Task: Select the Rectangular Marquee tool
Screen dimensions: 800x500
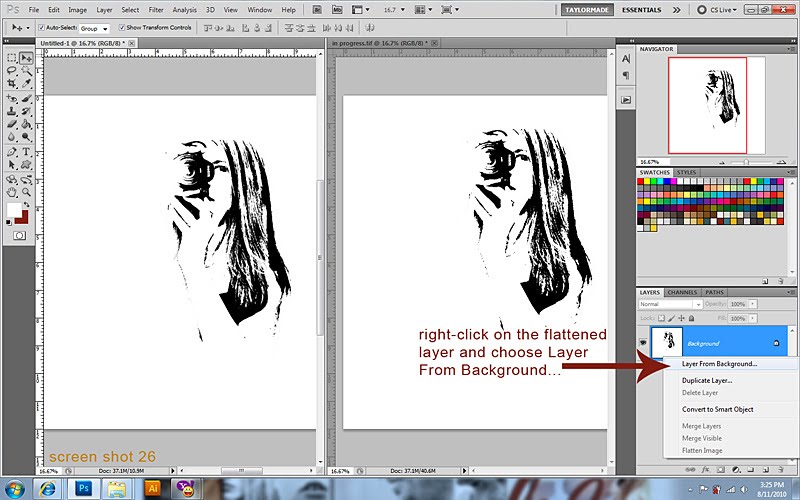Action: (11, 58)
